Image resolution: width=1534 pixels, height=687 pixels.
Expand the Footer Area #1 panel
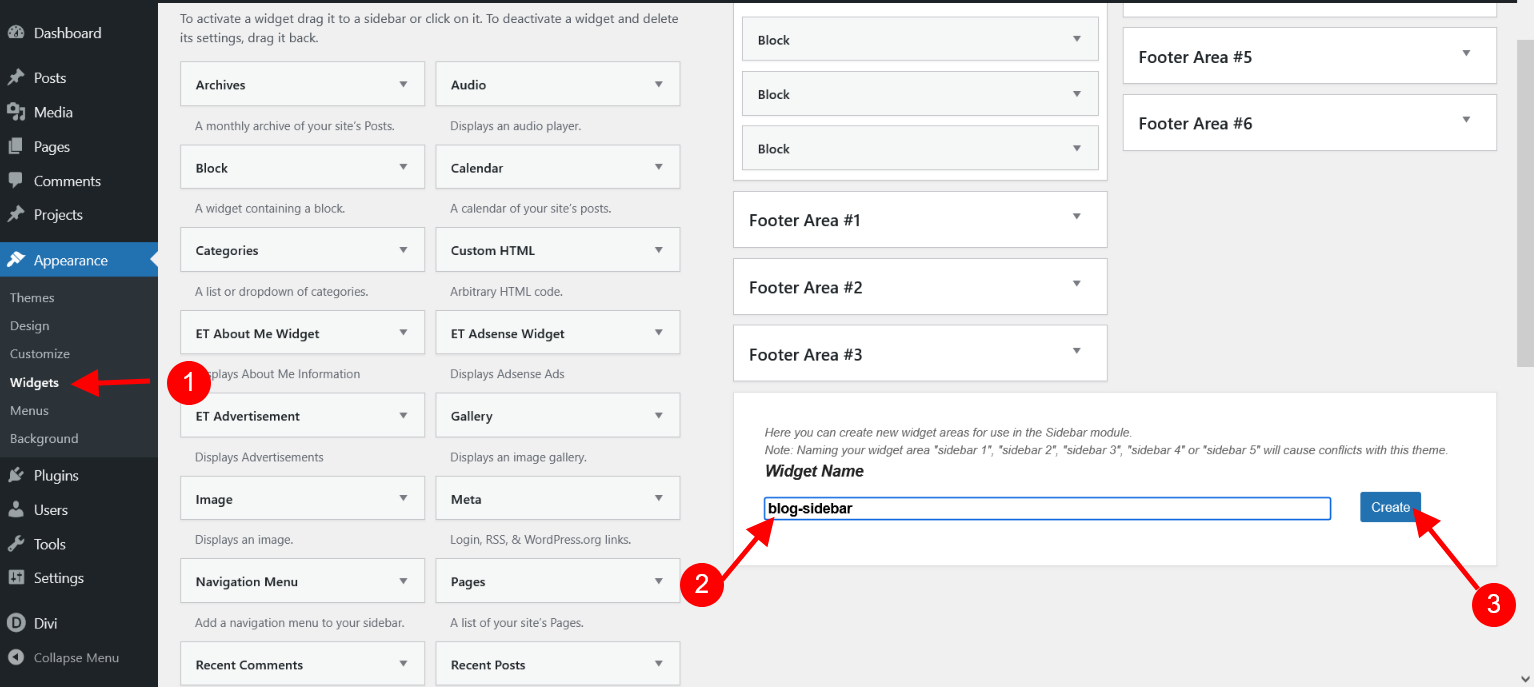tap(920, 219)
